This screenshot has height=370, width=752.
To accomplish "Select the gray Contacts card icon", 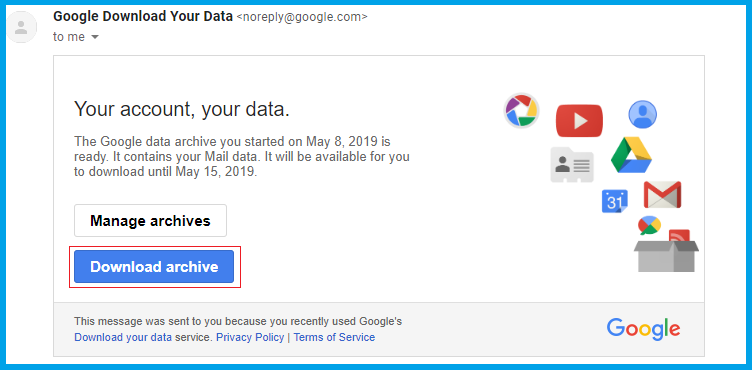I will pos(572,165).
